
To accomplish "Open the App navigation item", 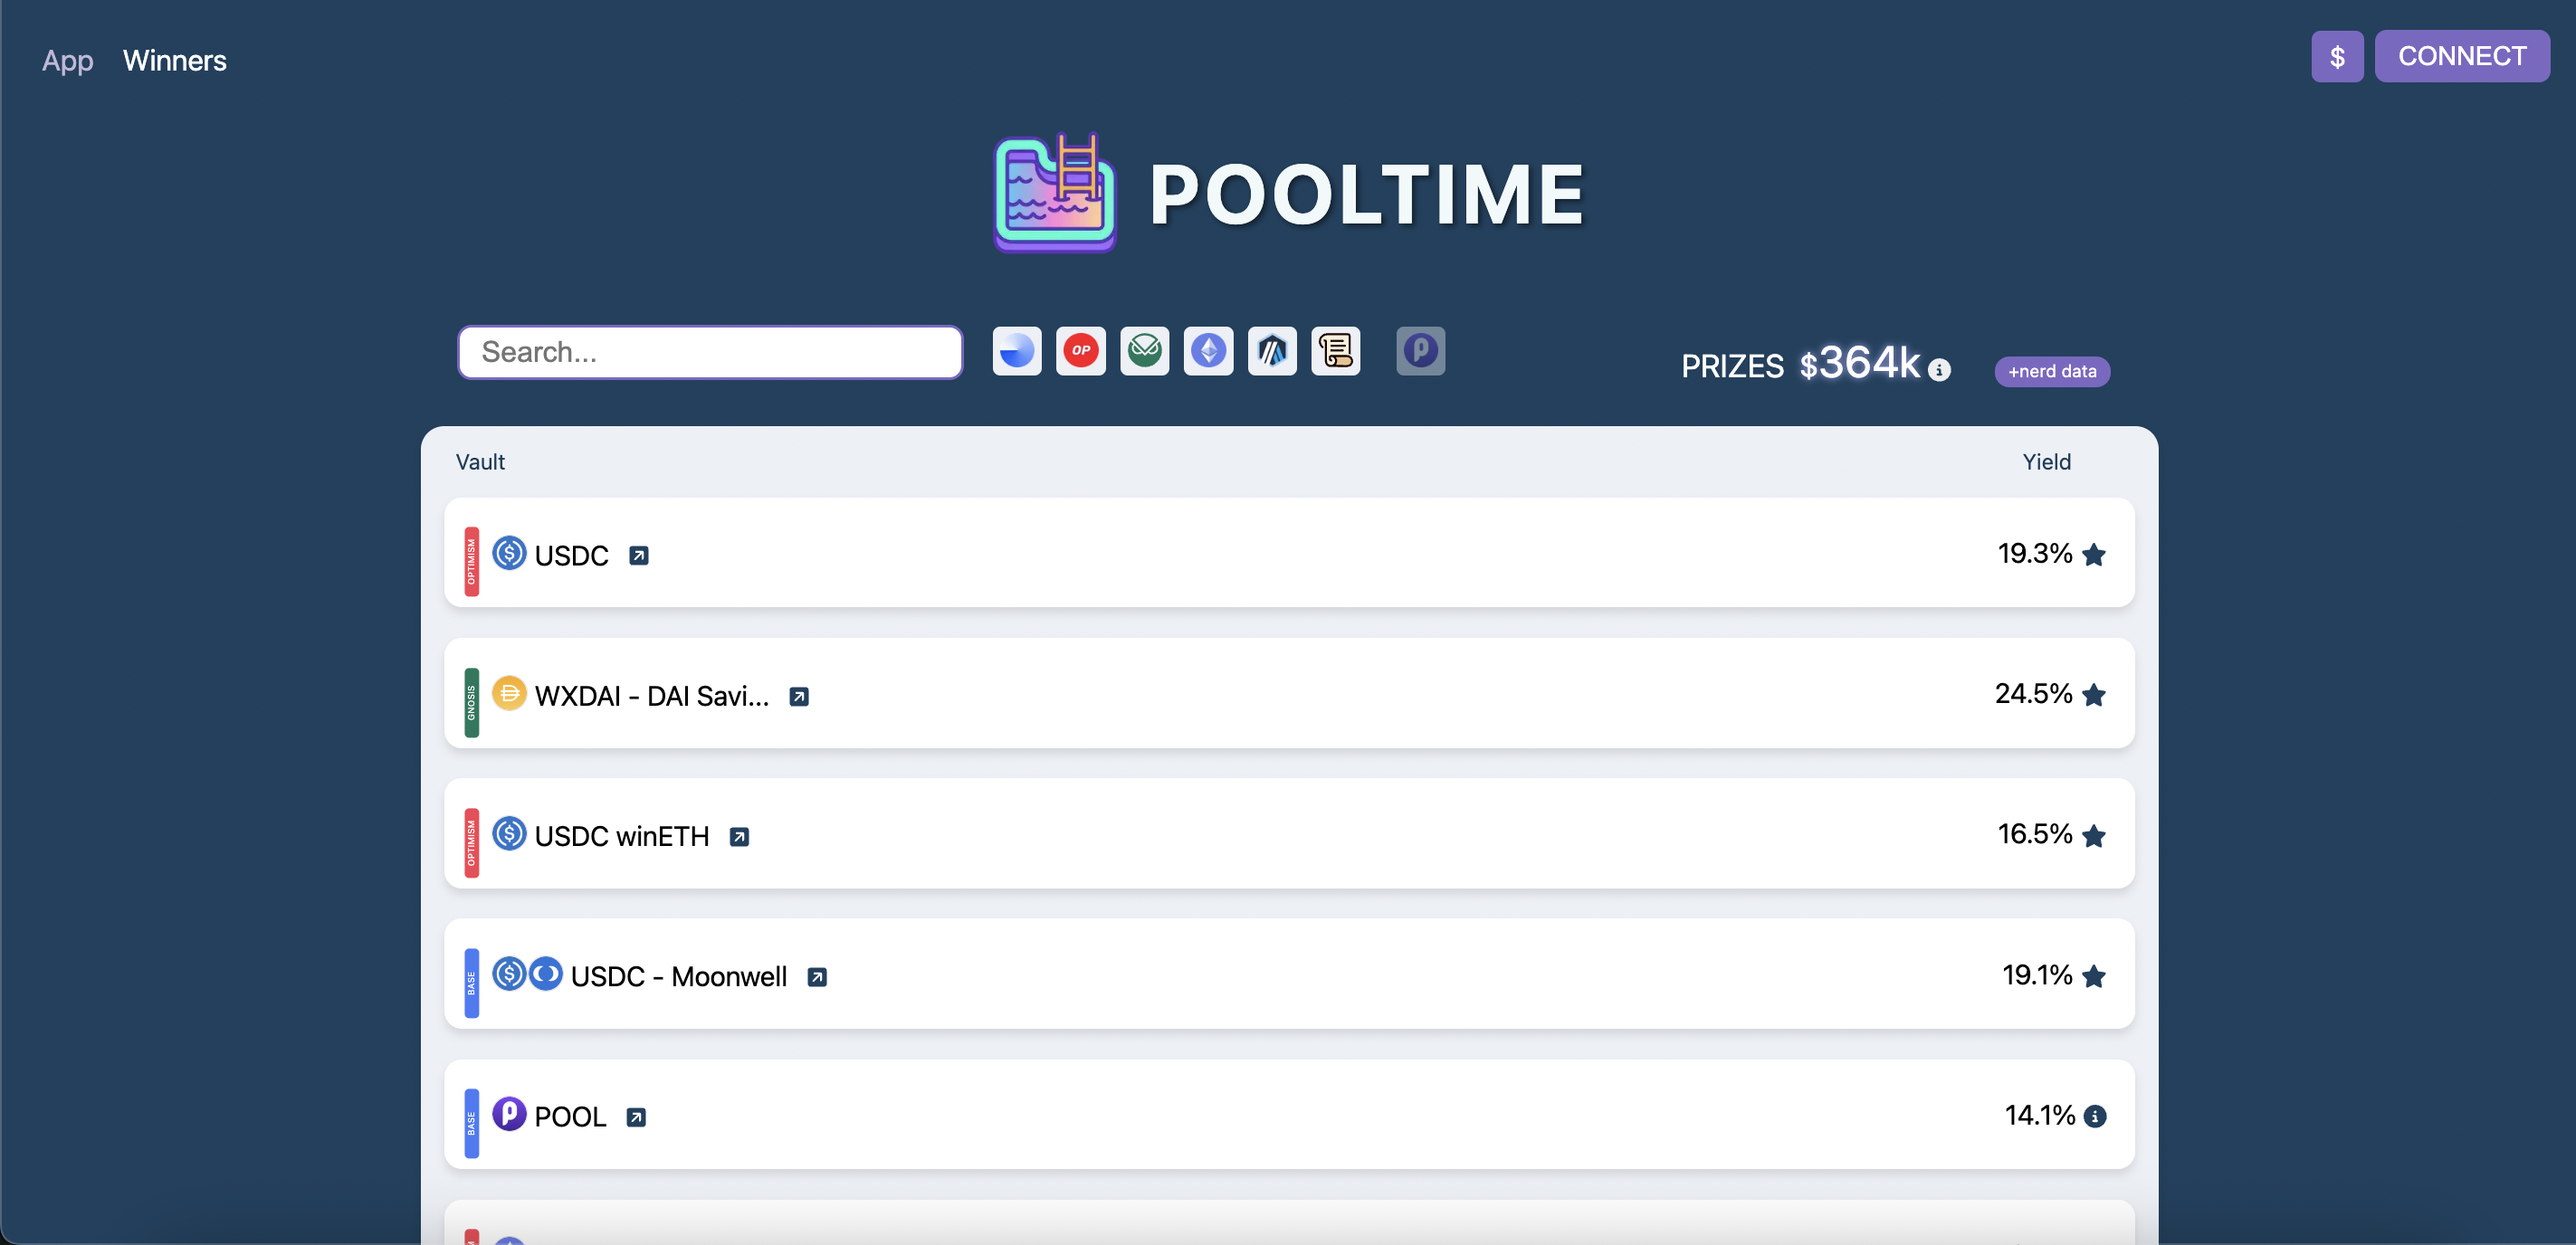I will [66, 60].
